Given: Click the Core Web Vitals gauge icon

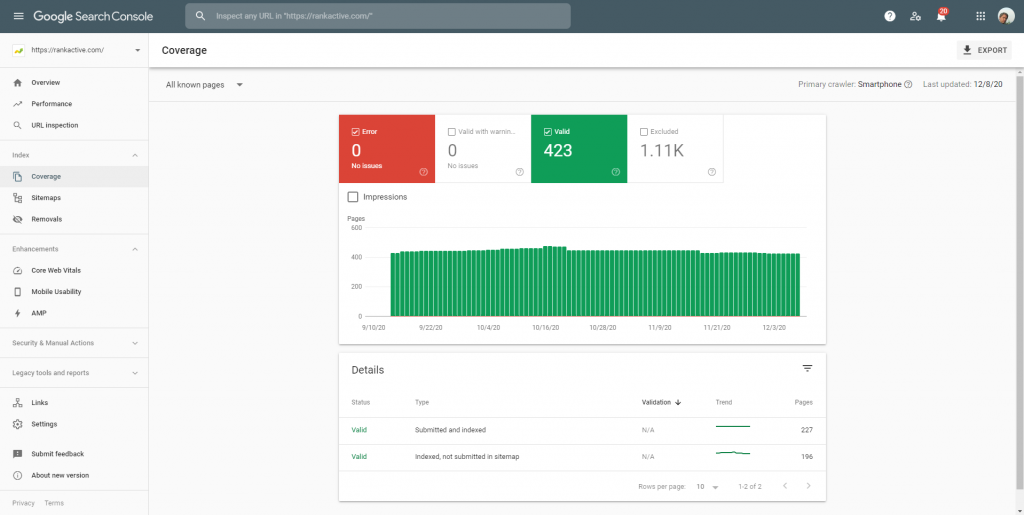Looking at the screenshot, I should tap(18, 270).
